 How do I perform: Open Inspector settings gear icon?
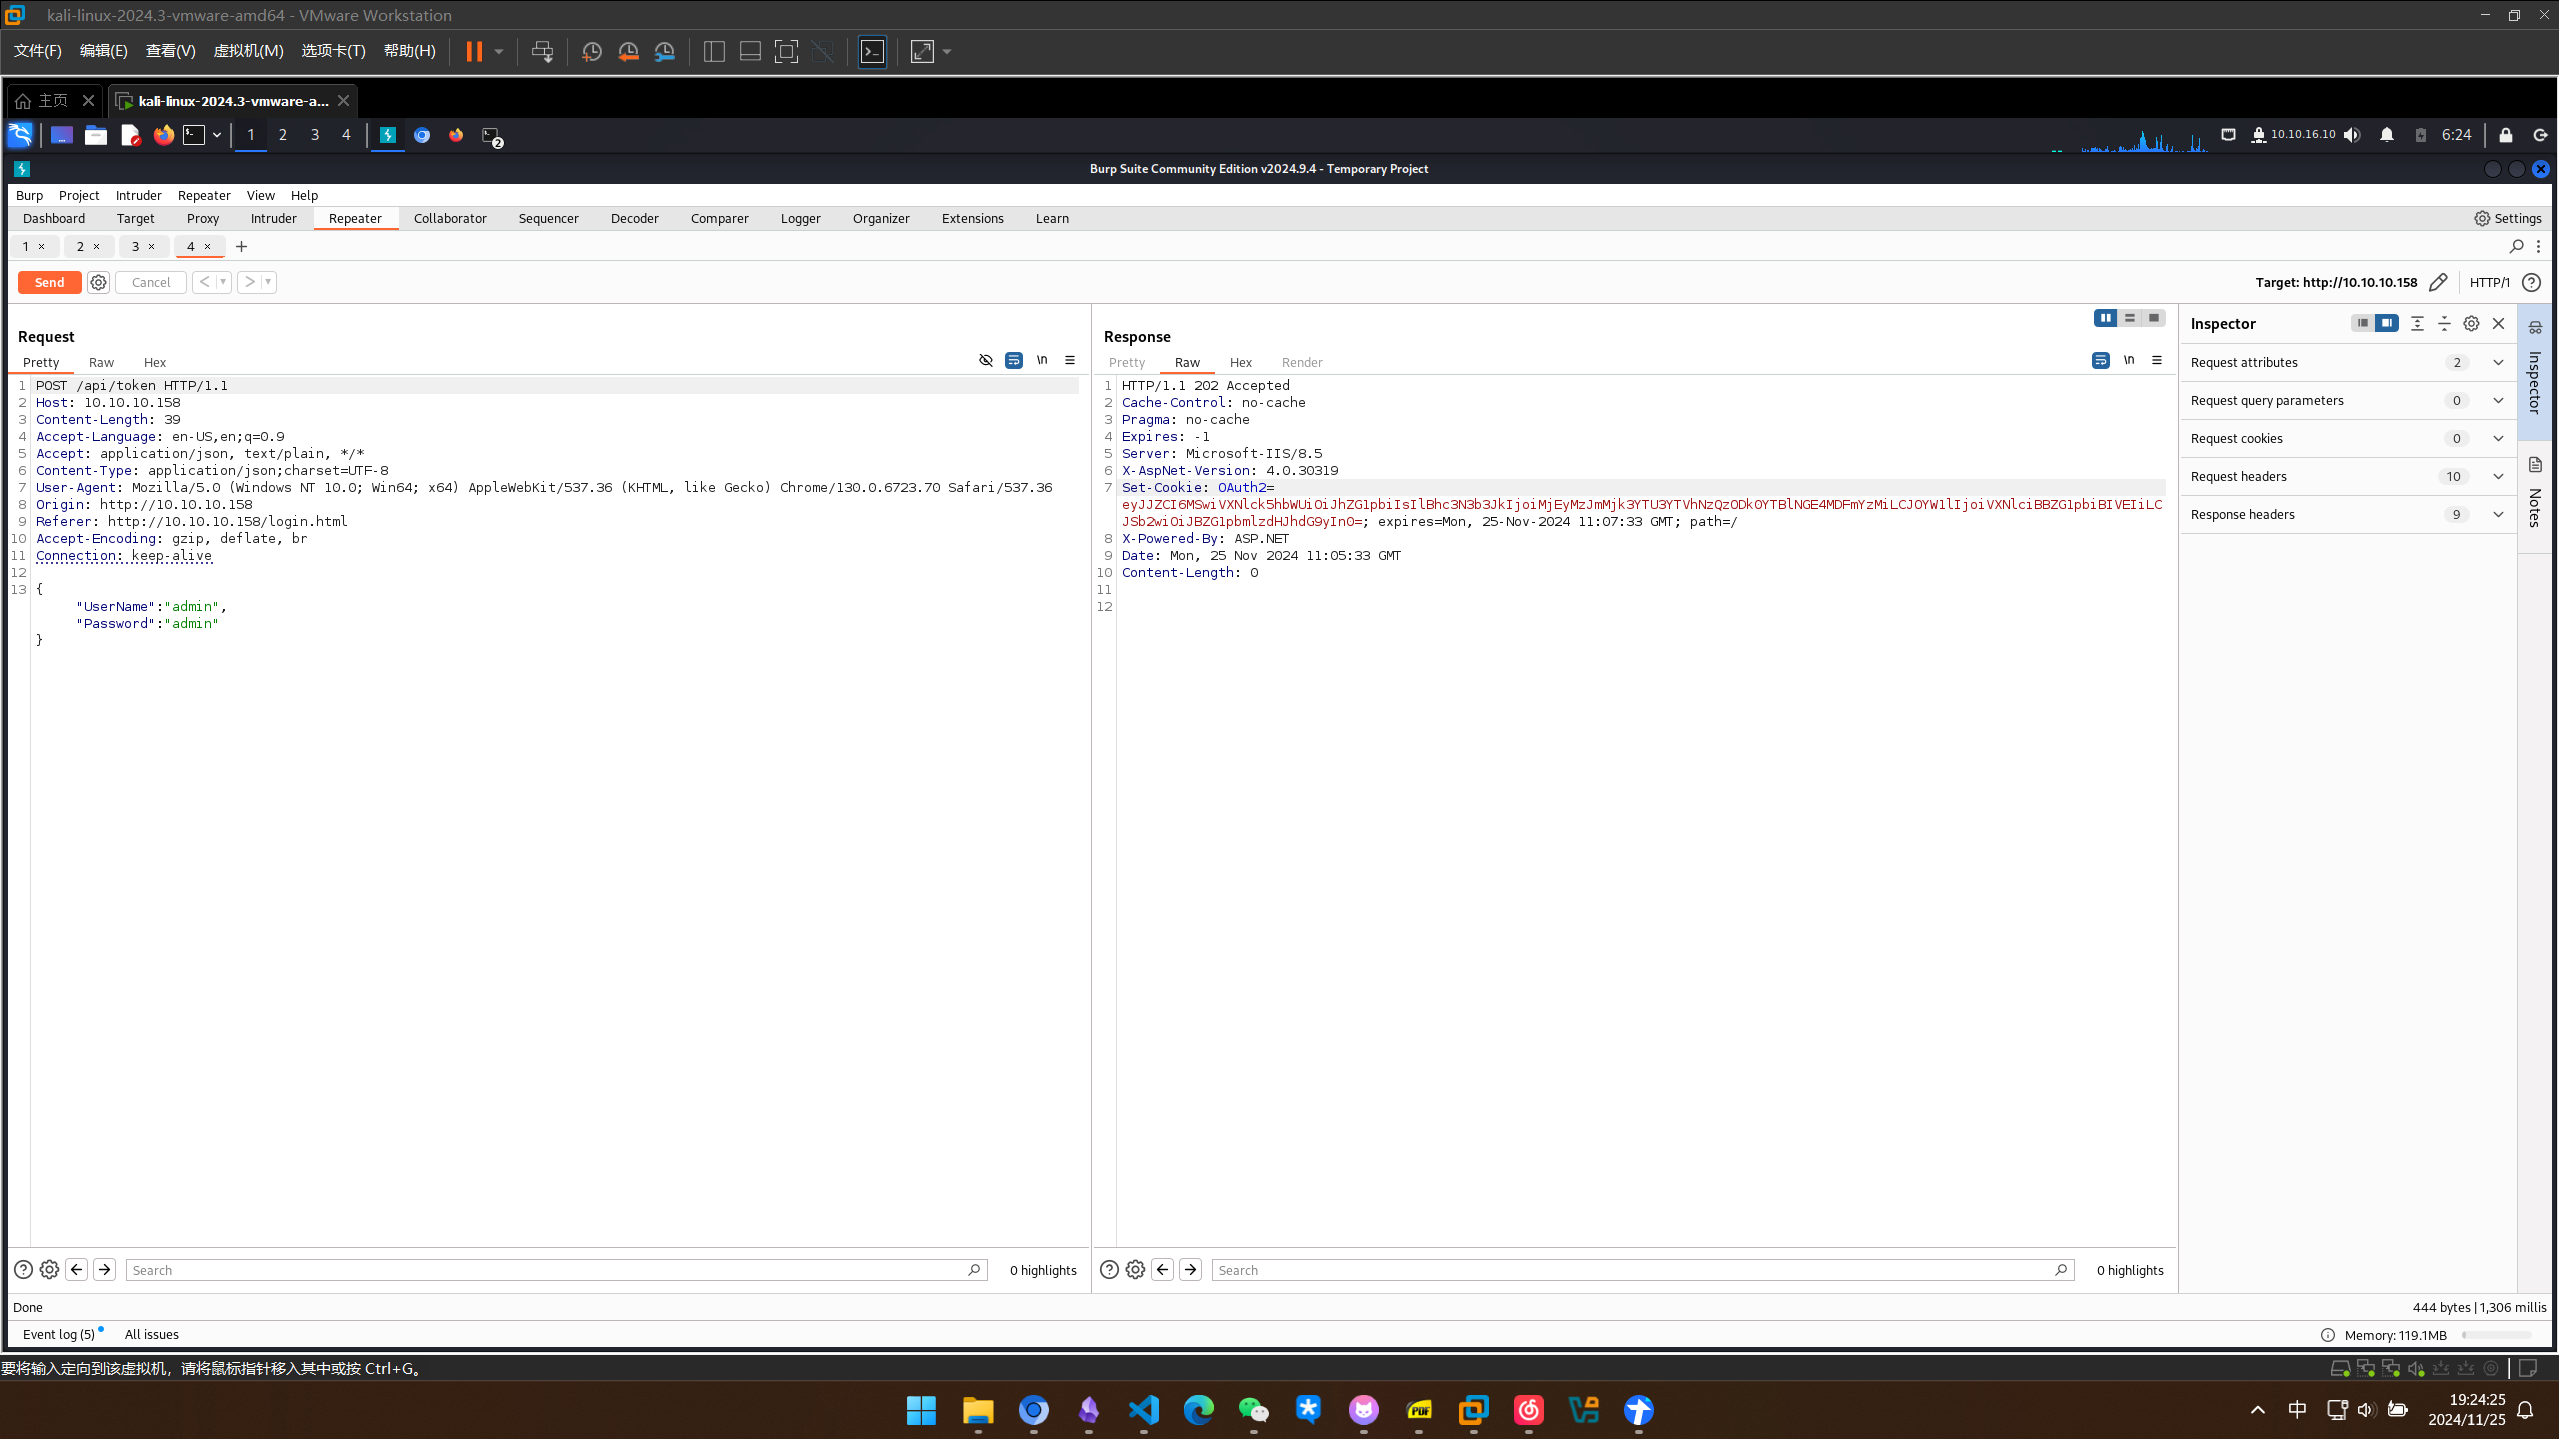[2471, 323]
